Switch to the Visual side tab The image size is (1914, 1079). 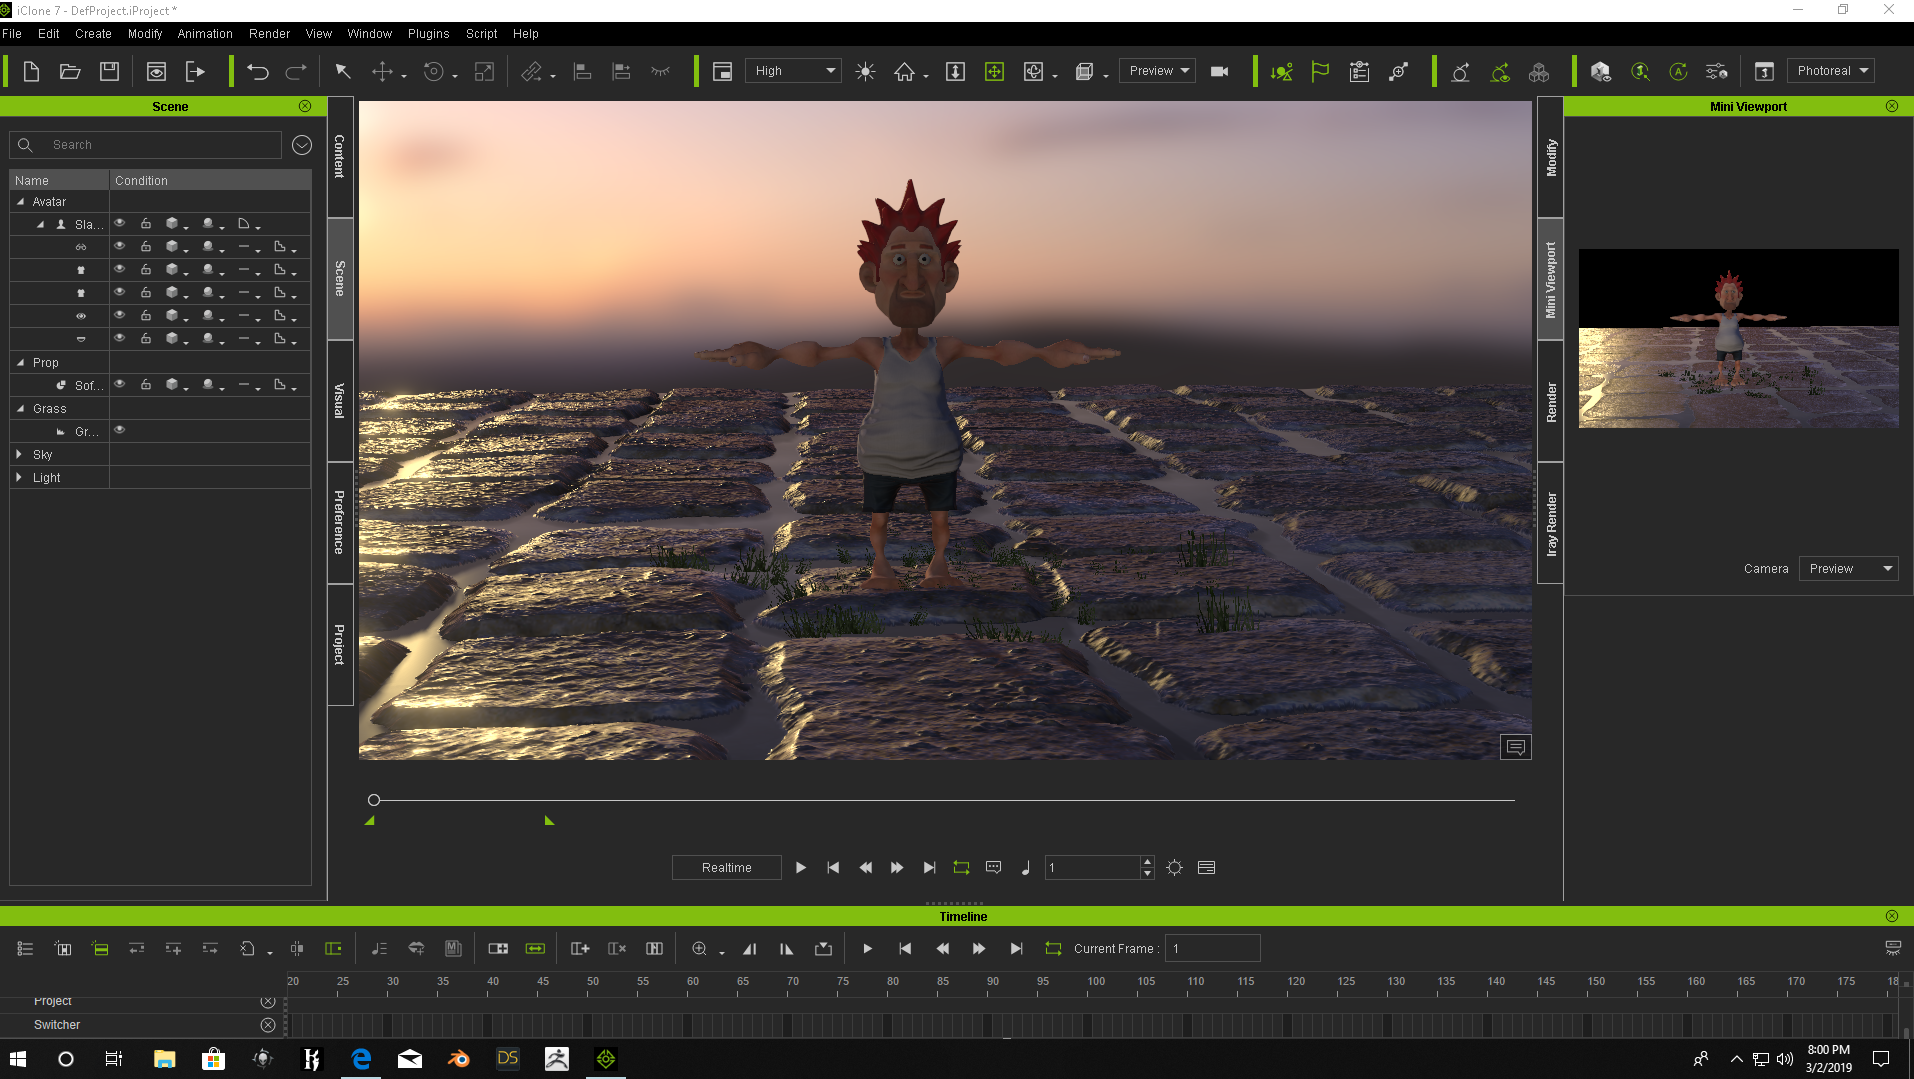tap(340, 401)
